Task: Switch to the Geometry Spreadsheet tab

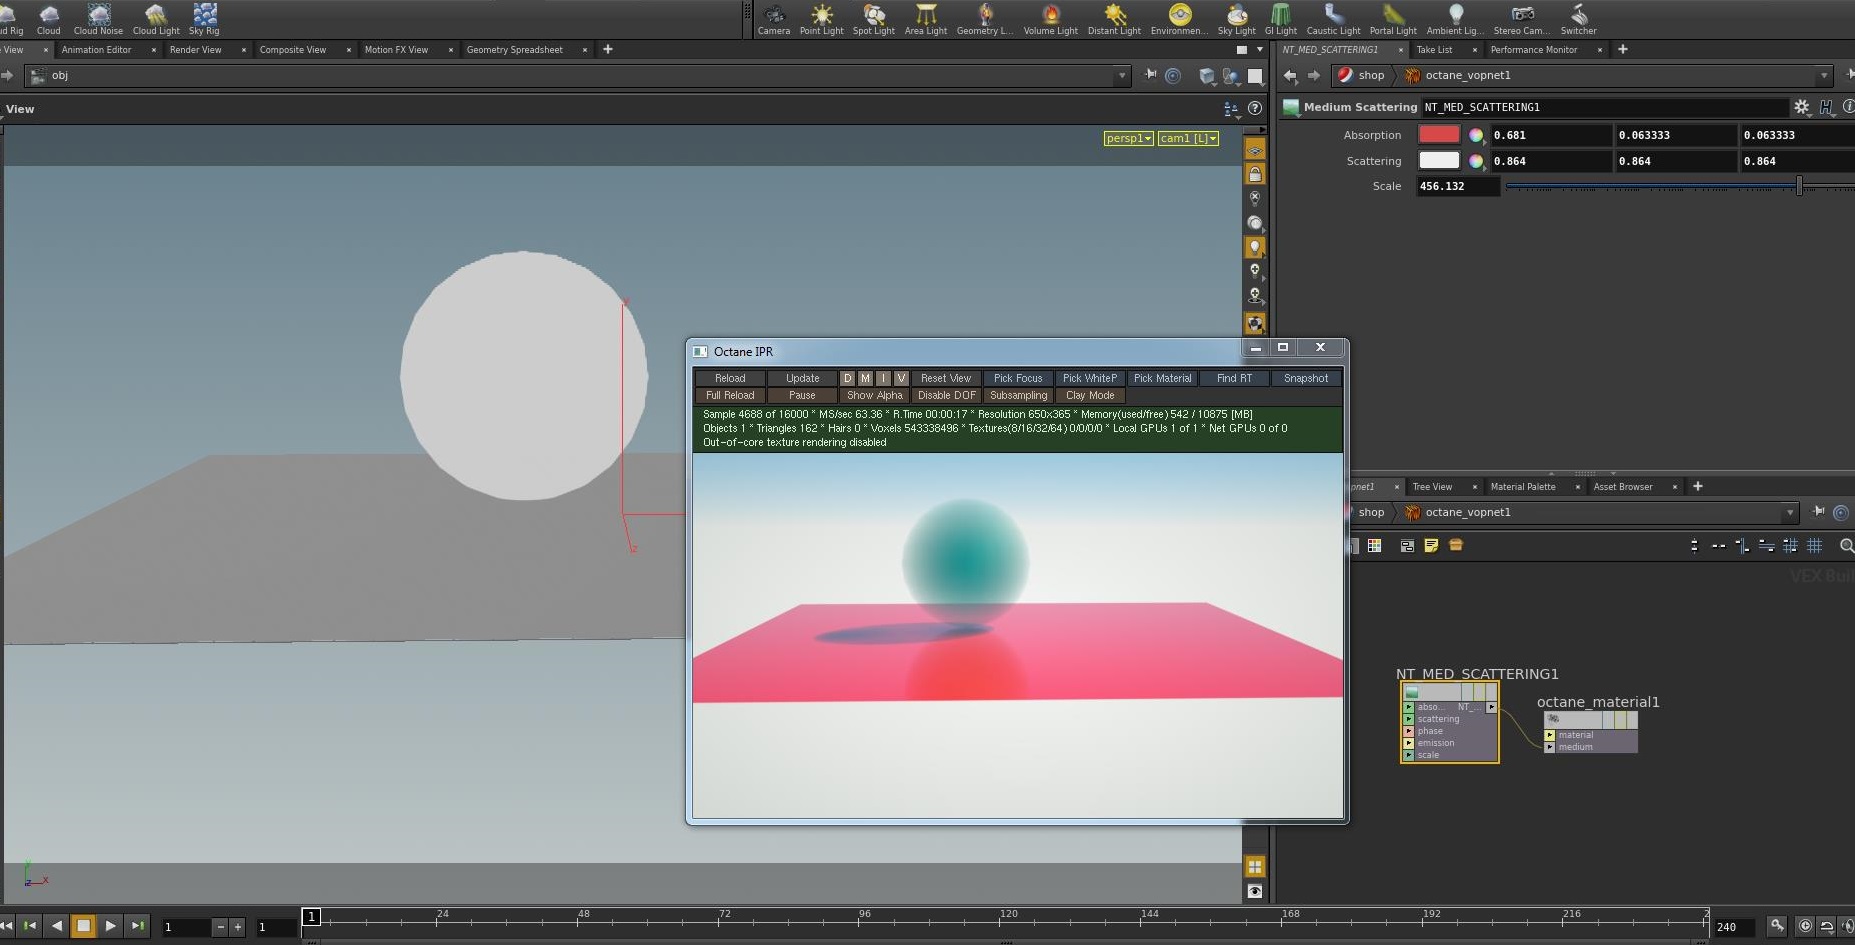Action: click(x=514, y=50)
